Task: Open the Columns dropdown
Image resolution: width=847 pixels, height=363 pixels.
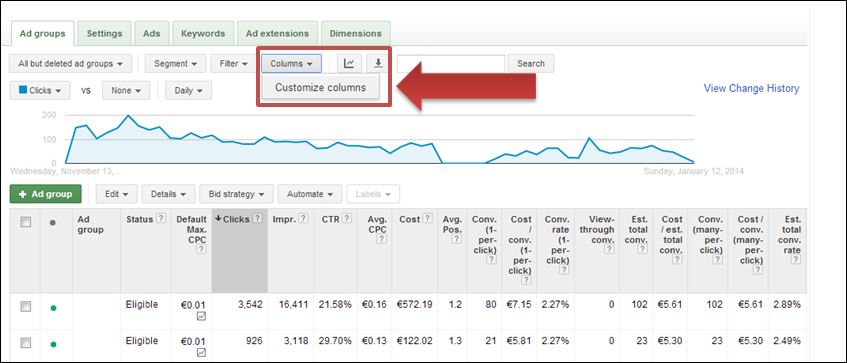Action: click(292, 63)
